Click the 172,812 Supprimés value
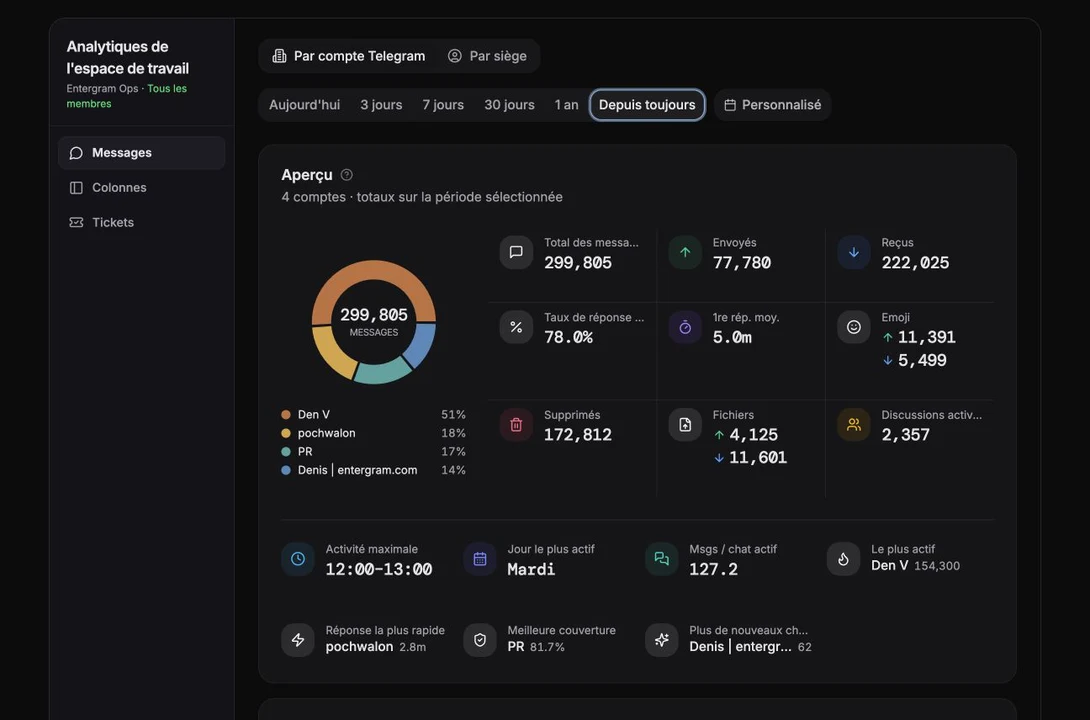Image resolution: width=1090 pixels, height=720 pixels. (x=578, y=435)
